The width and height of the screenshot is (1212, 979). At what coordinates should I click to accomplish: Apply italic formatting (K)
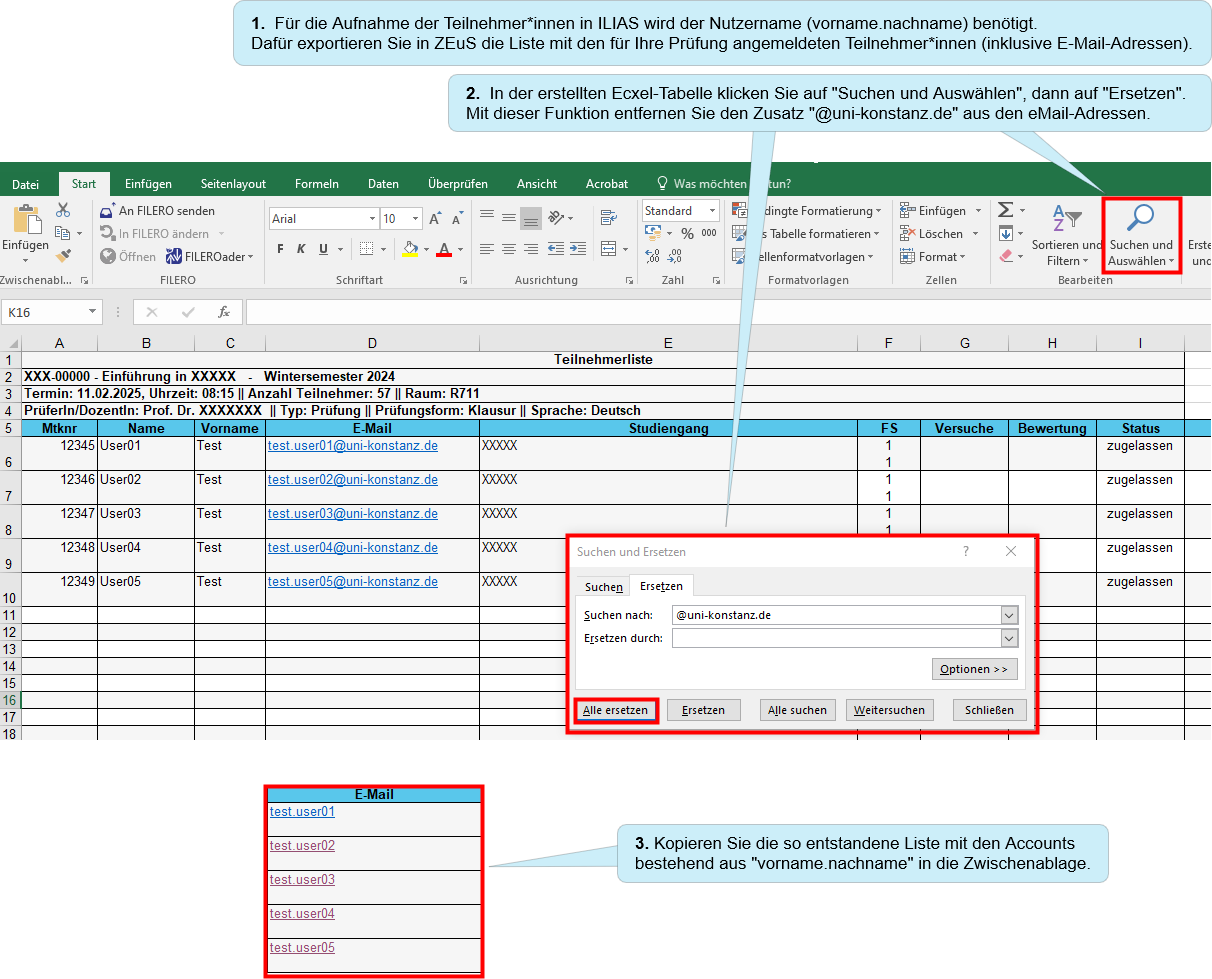(302, 249)
